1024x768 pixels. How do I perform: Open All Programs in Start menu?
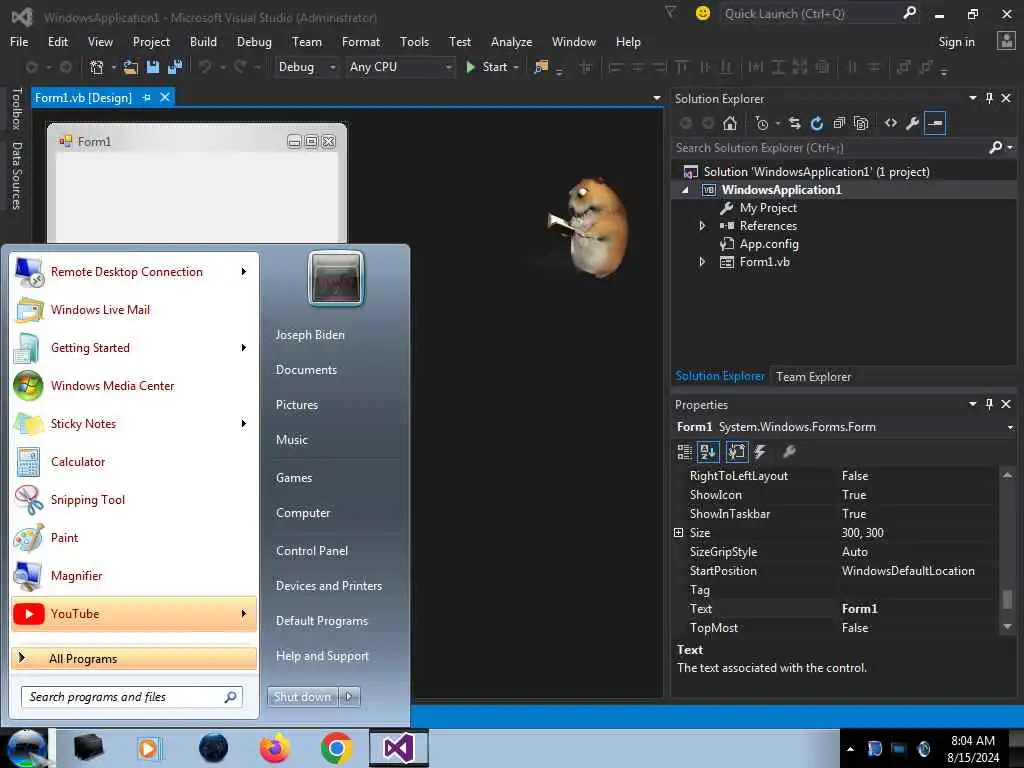pyautogui.click(x=134, y=658)
